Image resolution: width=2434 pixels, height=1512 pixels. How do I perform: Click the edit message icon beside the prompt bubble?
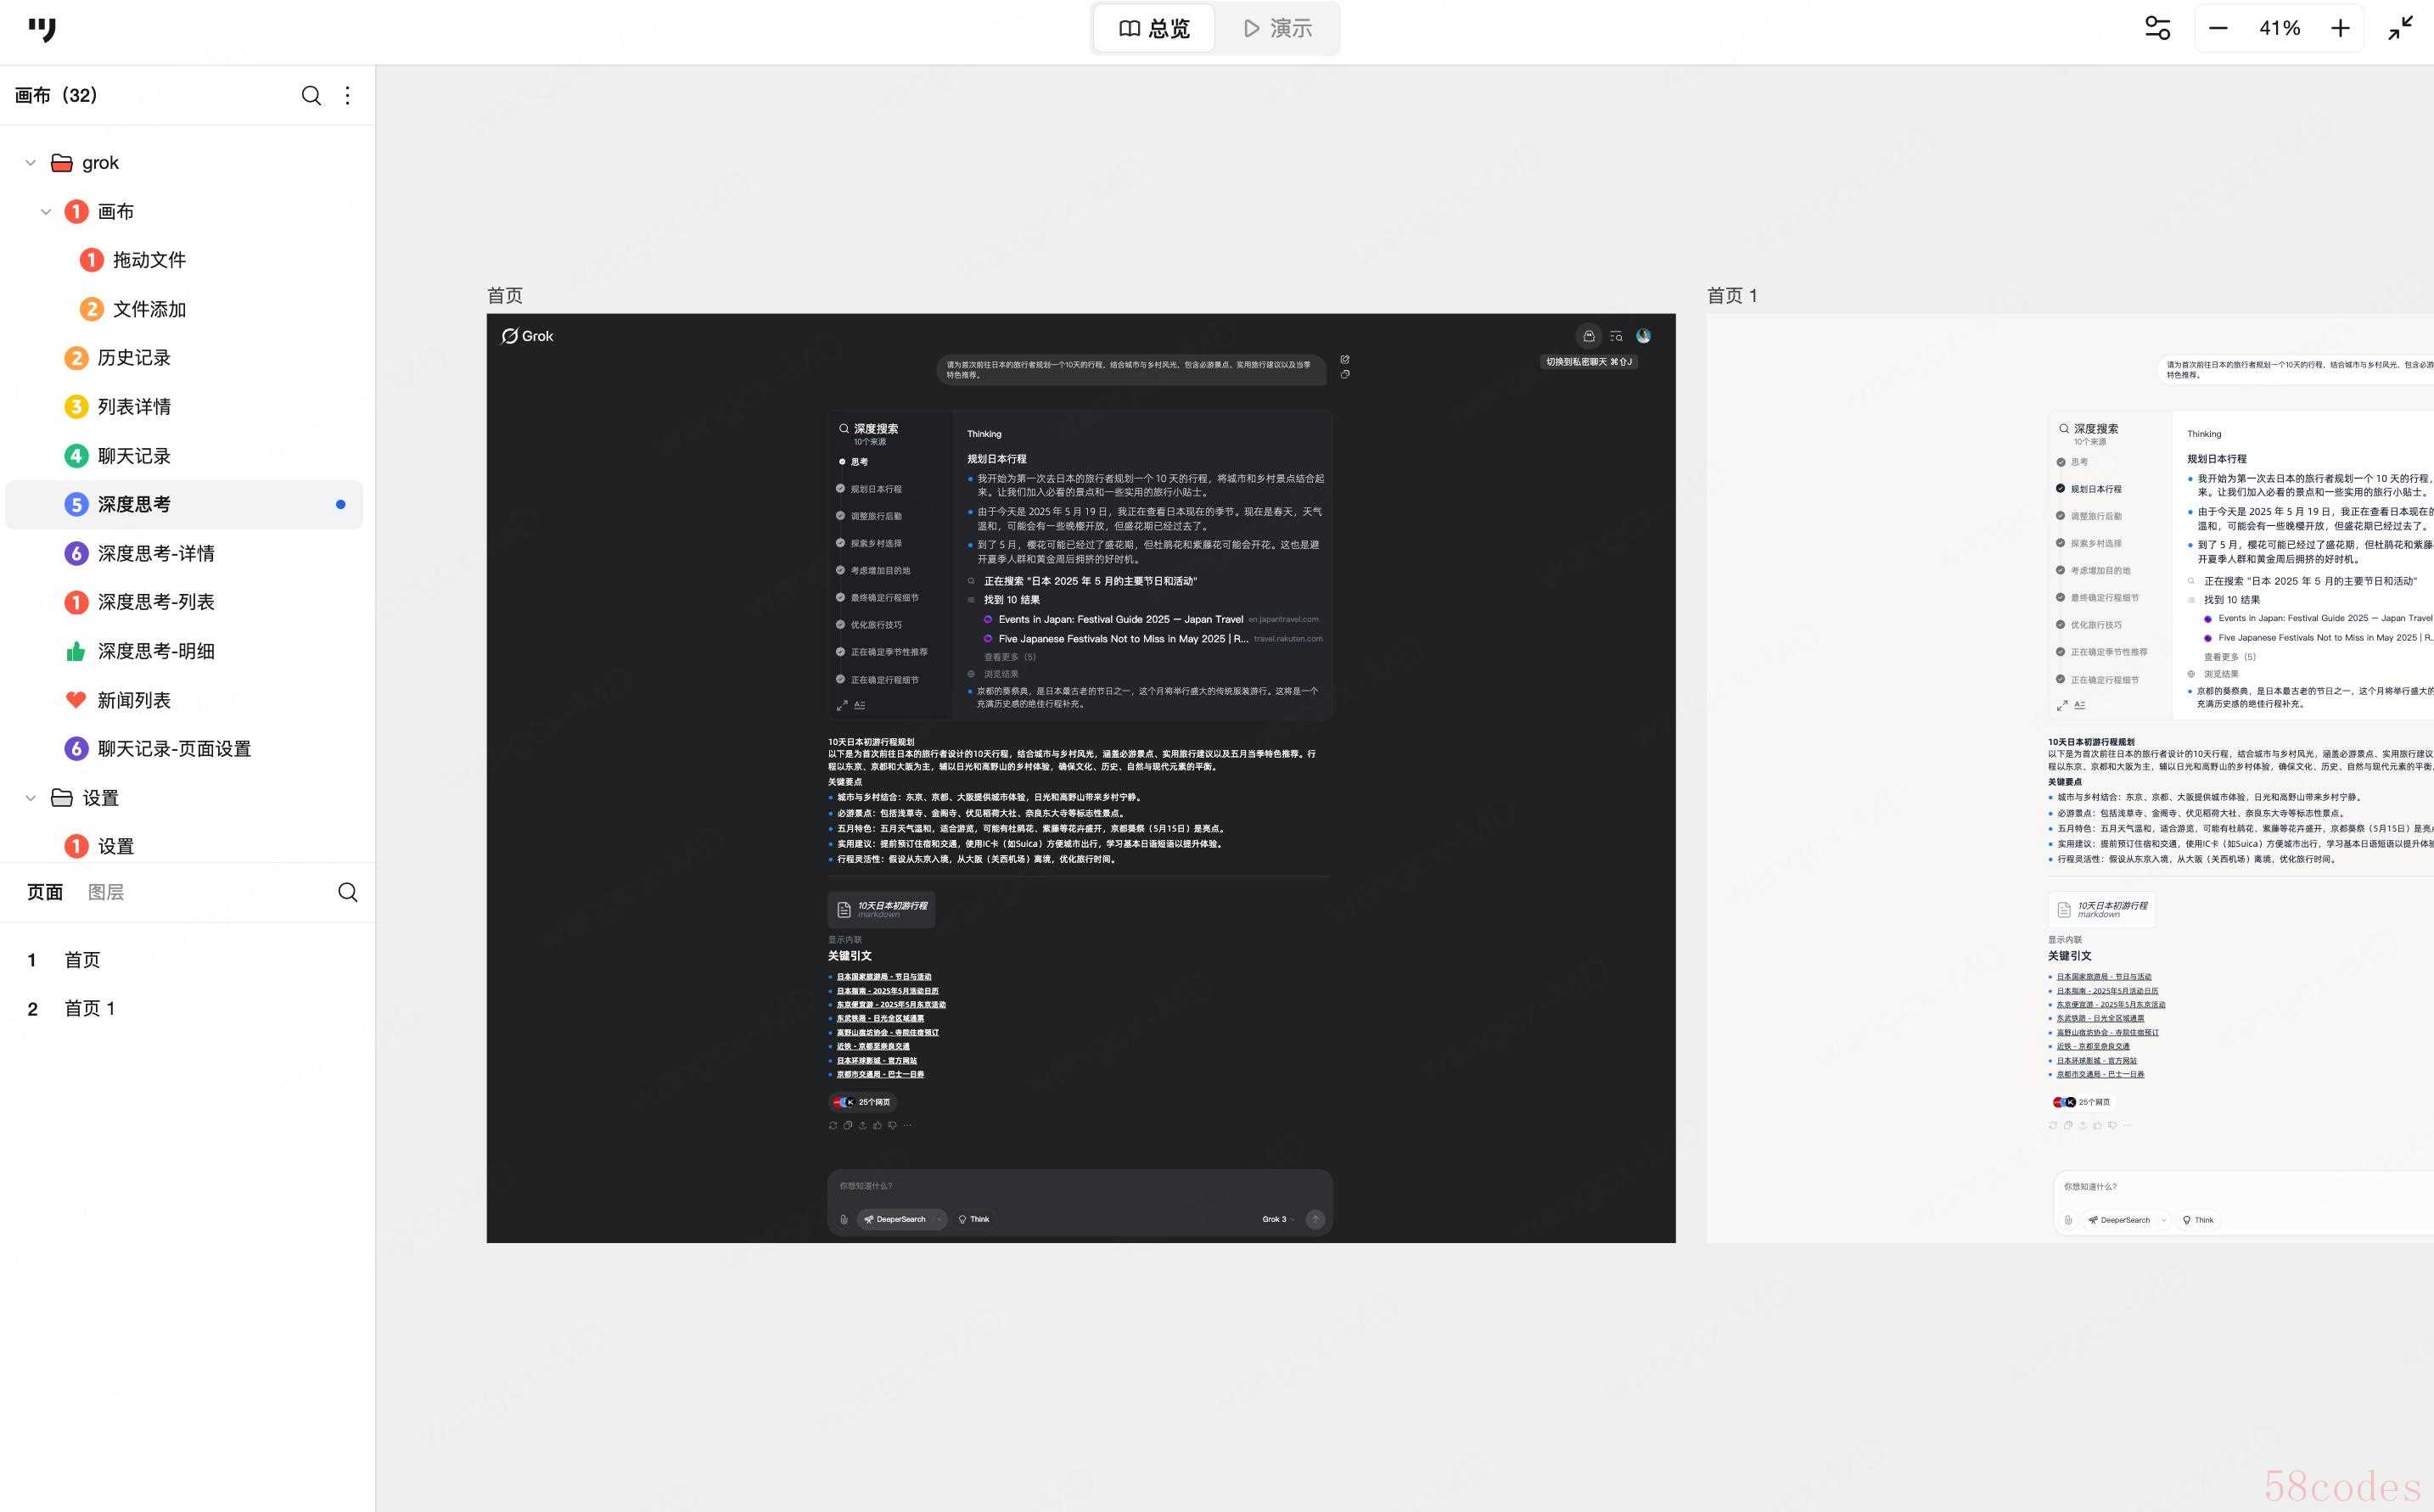pyautogui.click(x=1345, y=359)
